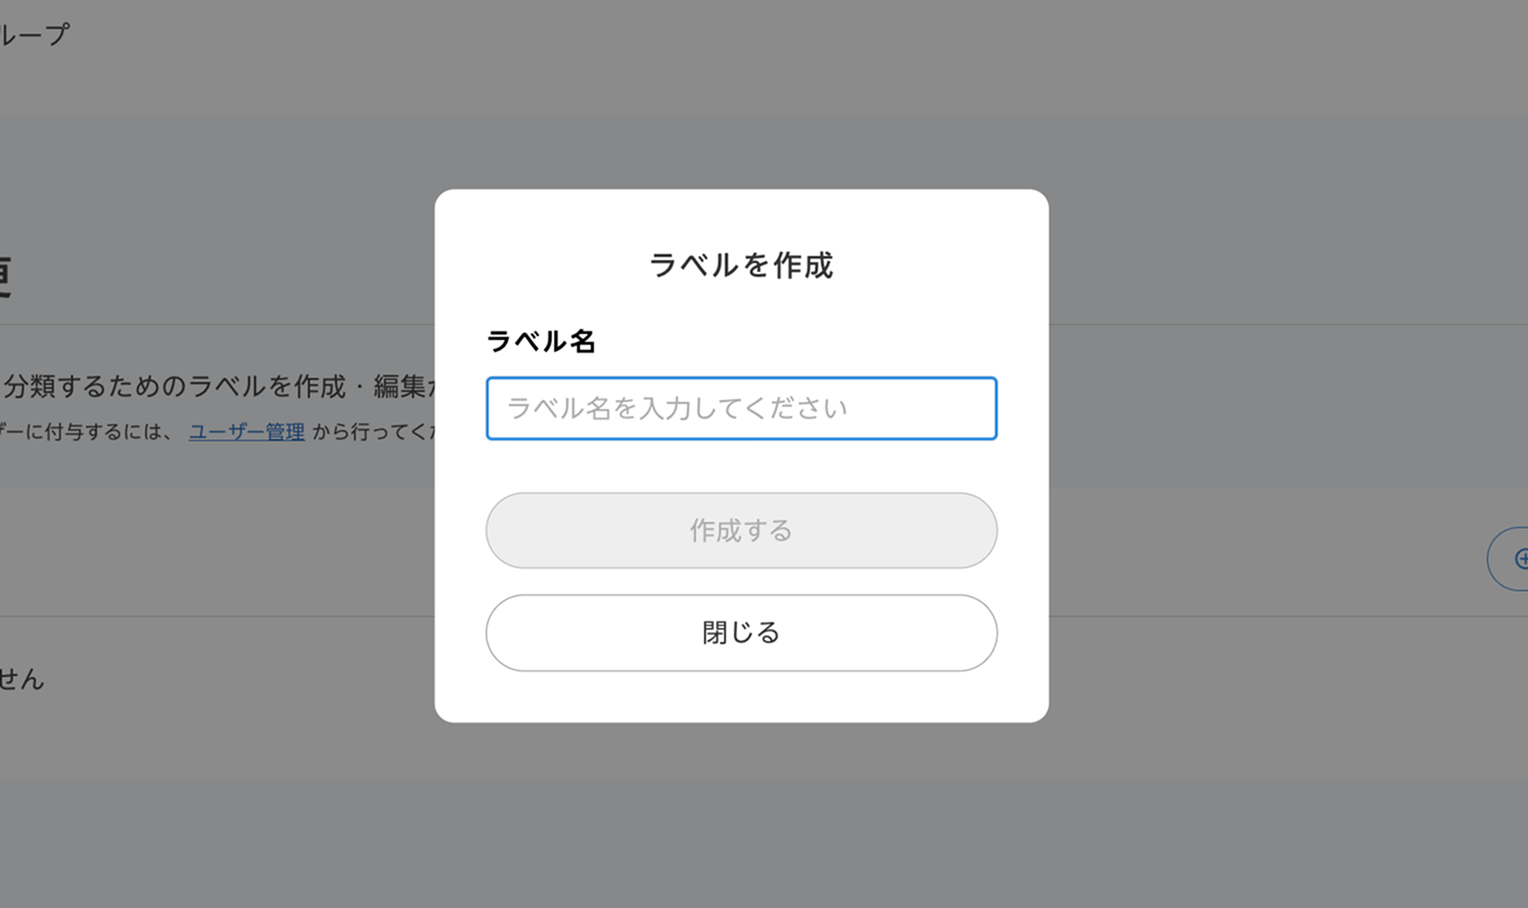Select the ループ tab in header
This screenshot has width=1528, height=908.
pyautogui.click(x=35, y=35)
